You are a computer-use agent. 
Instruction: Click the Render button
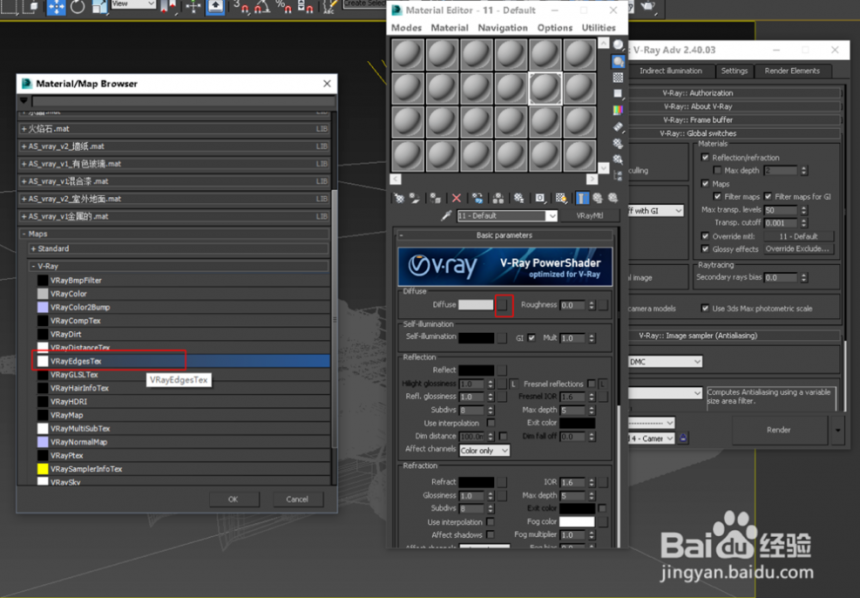tap(779, 430)
